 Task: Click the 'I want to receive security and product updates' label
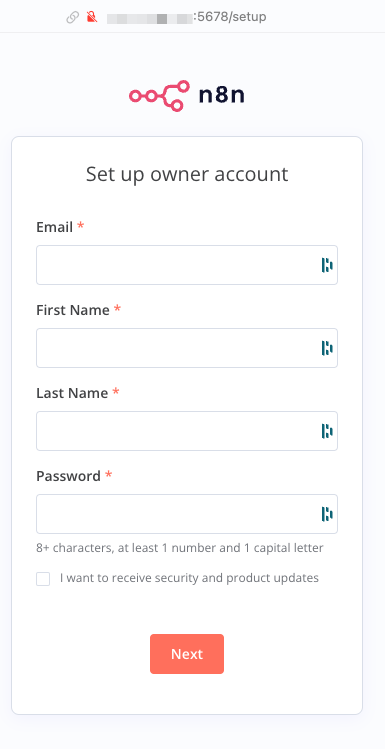(x=189, y=578)
